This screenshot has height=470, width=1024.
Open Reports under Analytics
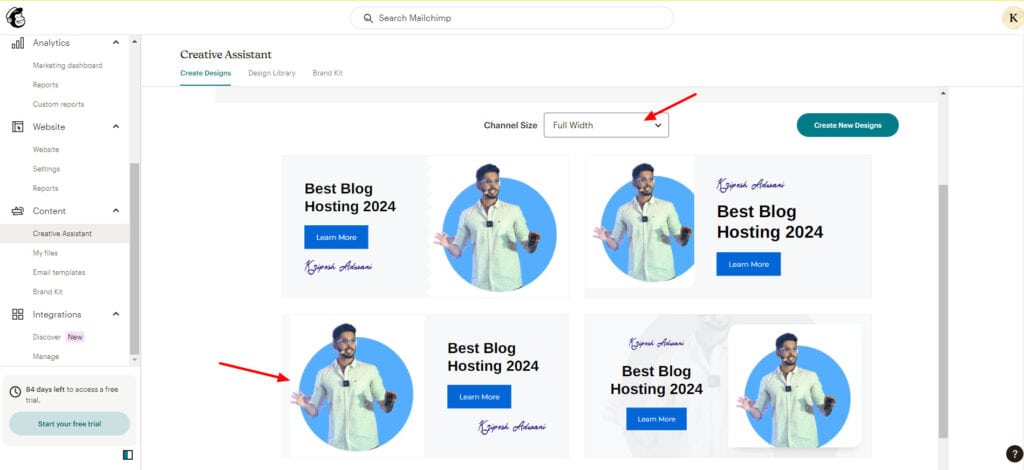point(46,85)
